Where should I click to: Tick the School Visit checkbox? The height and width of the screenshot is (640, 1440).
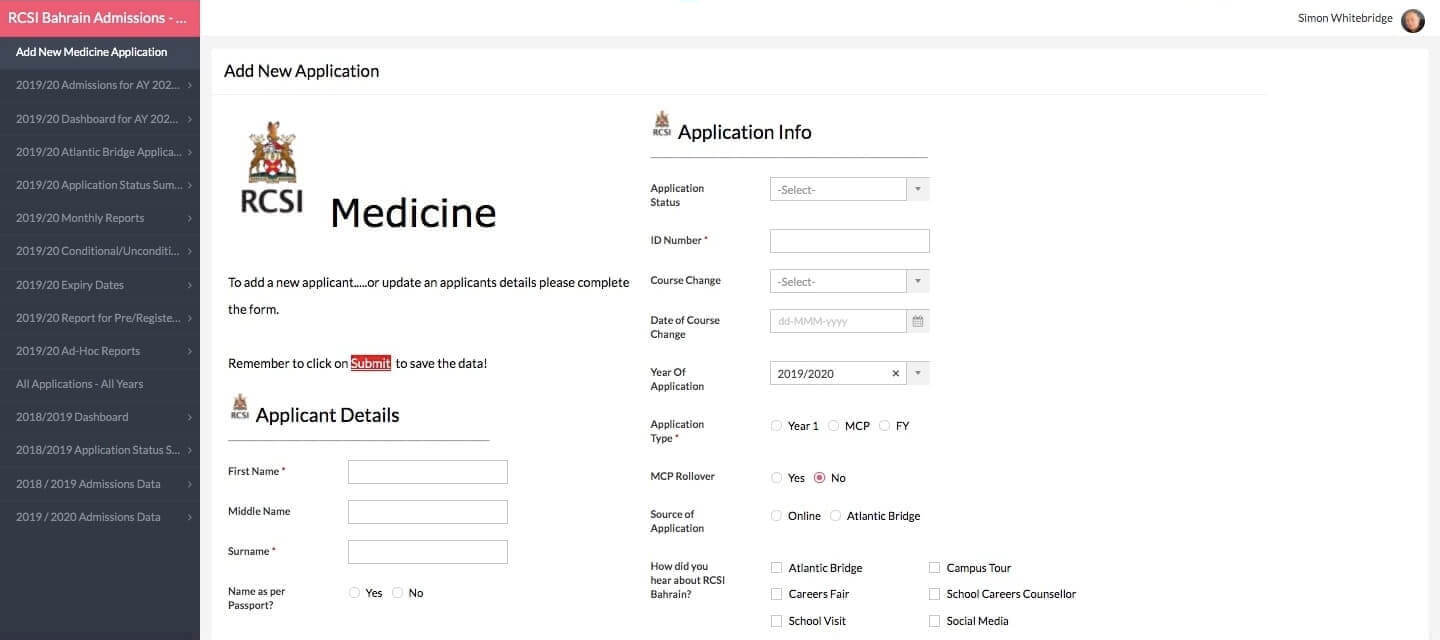(x=776, y=621)
